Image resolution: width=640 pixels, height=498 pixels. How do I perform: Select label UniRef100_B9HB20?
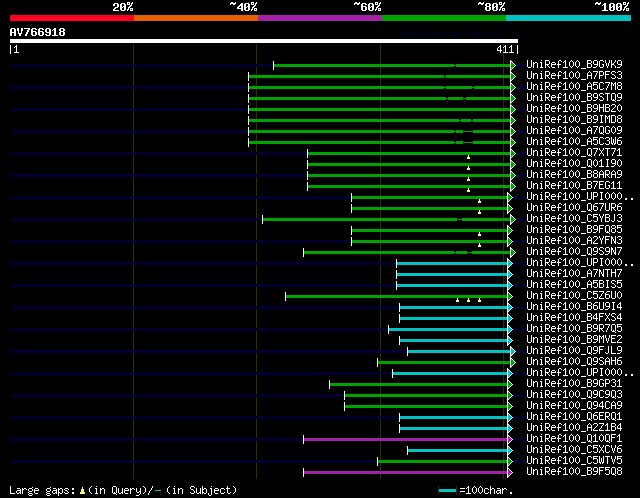574,109
